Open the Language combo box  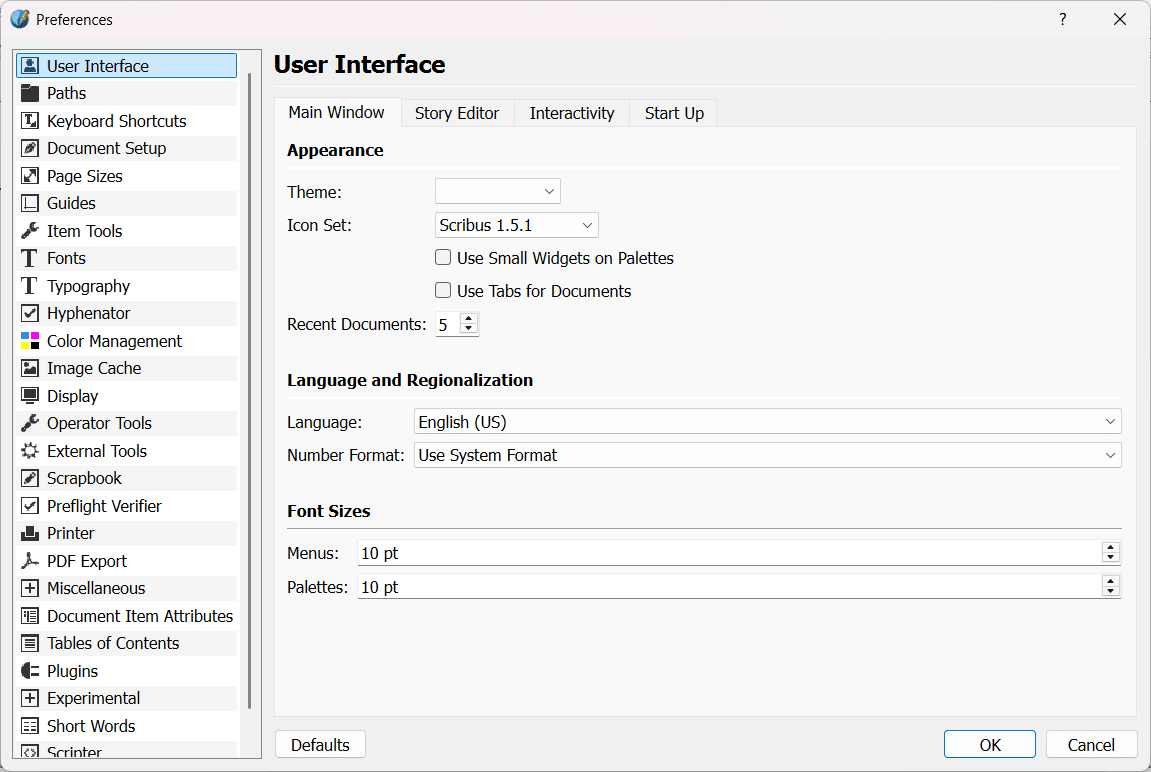[767, 422]
